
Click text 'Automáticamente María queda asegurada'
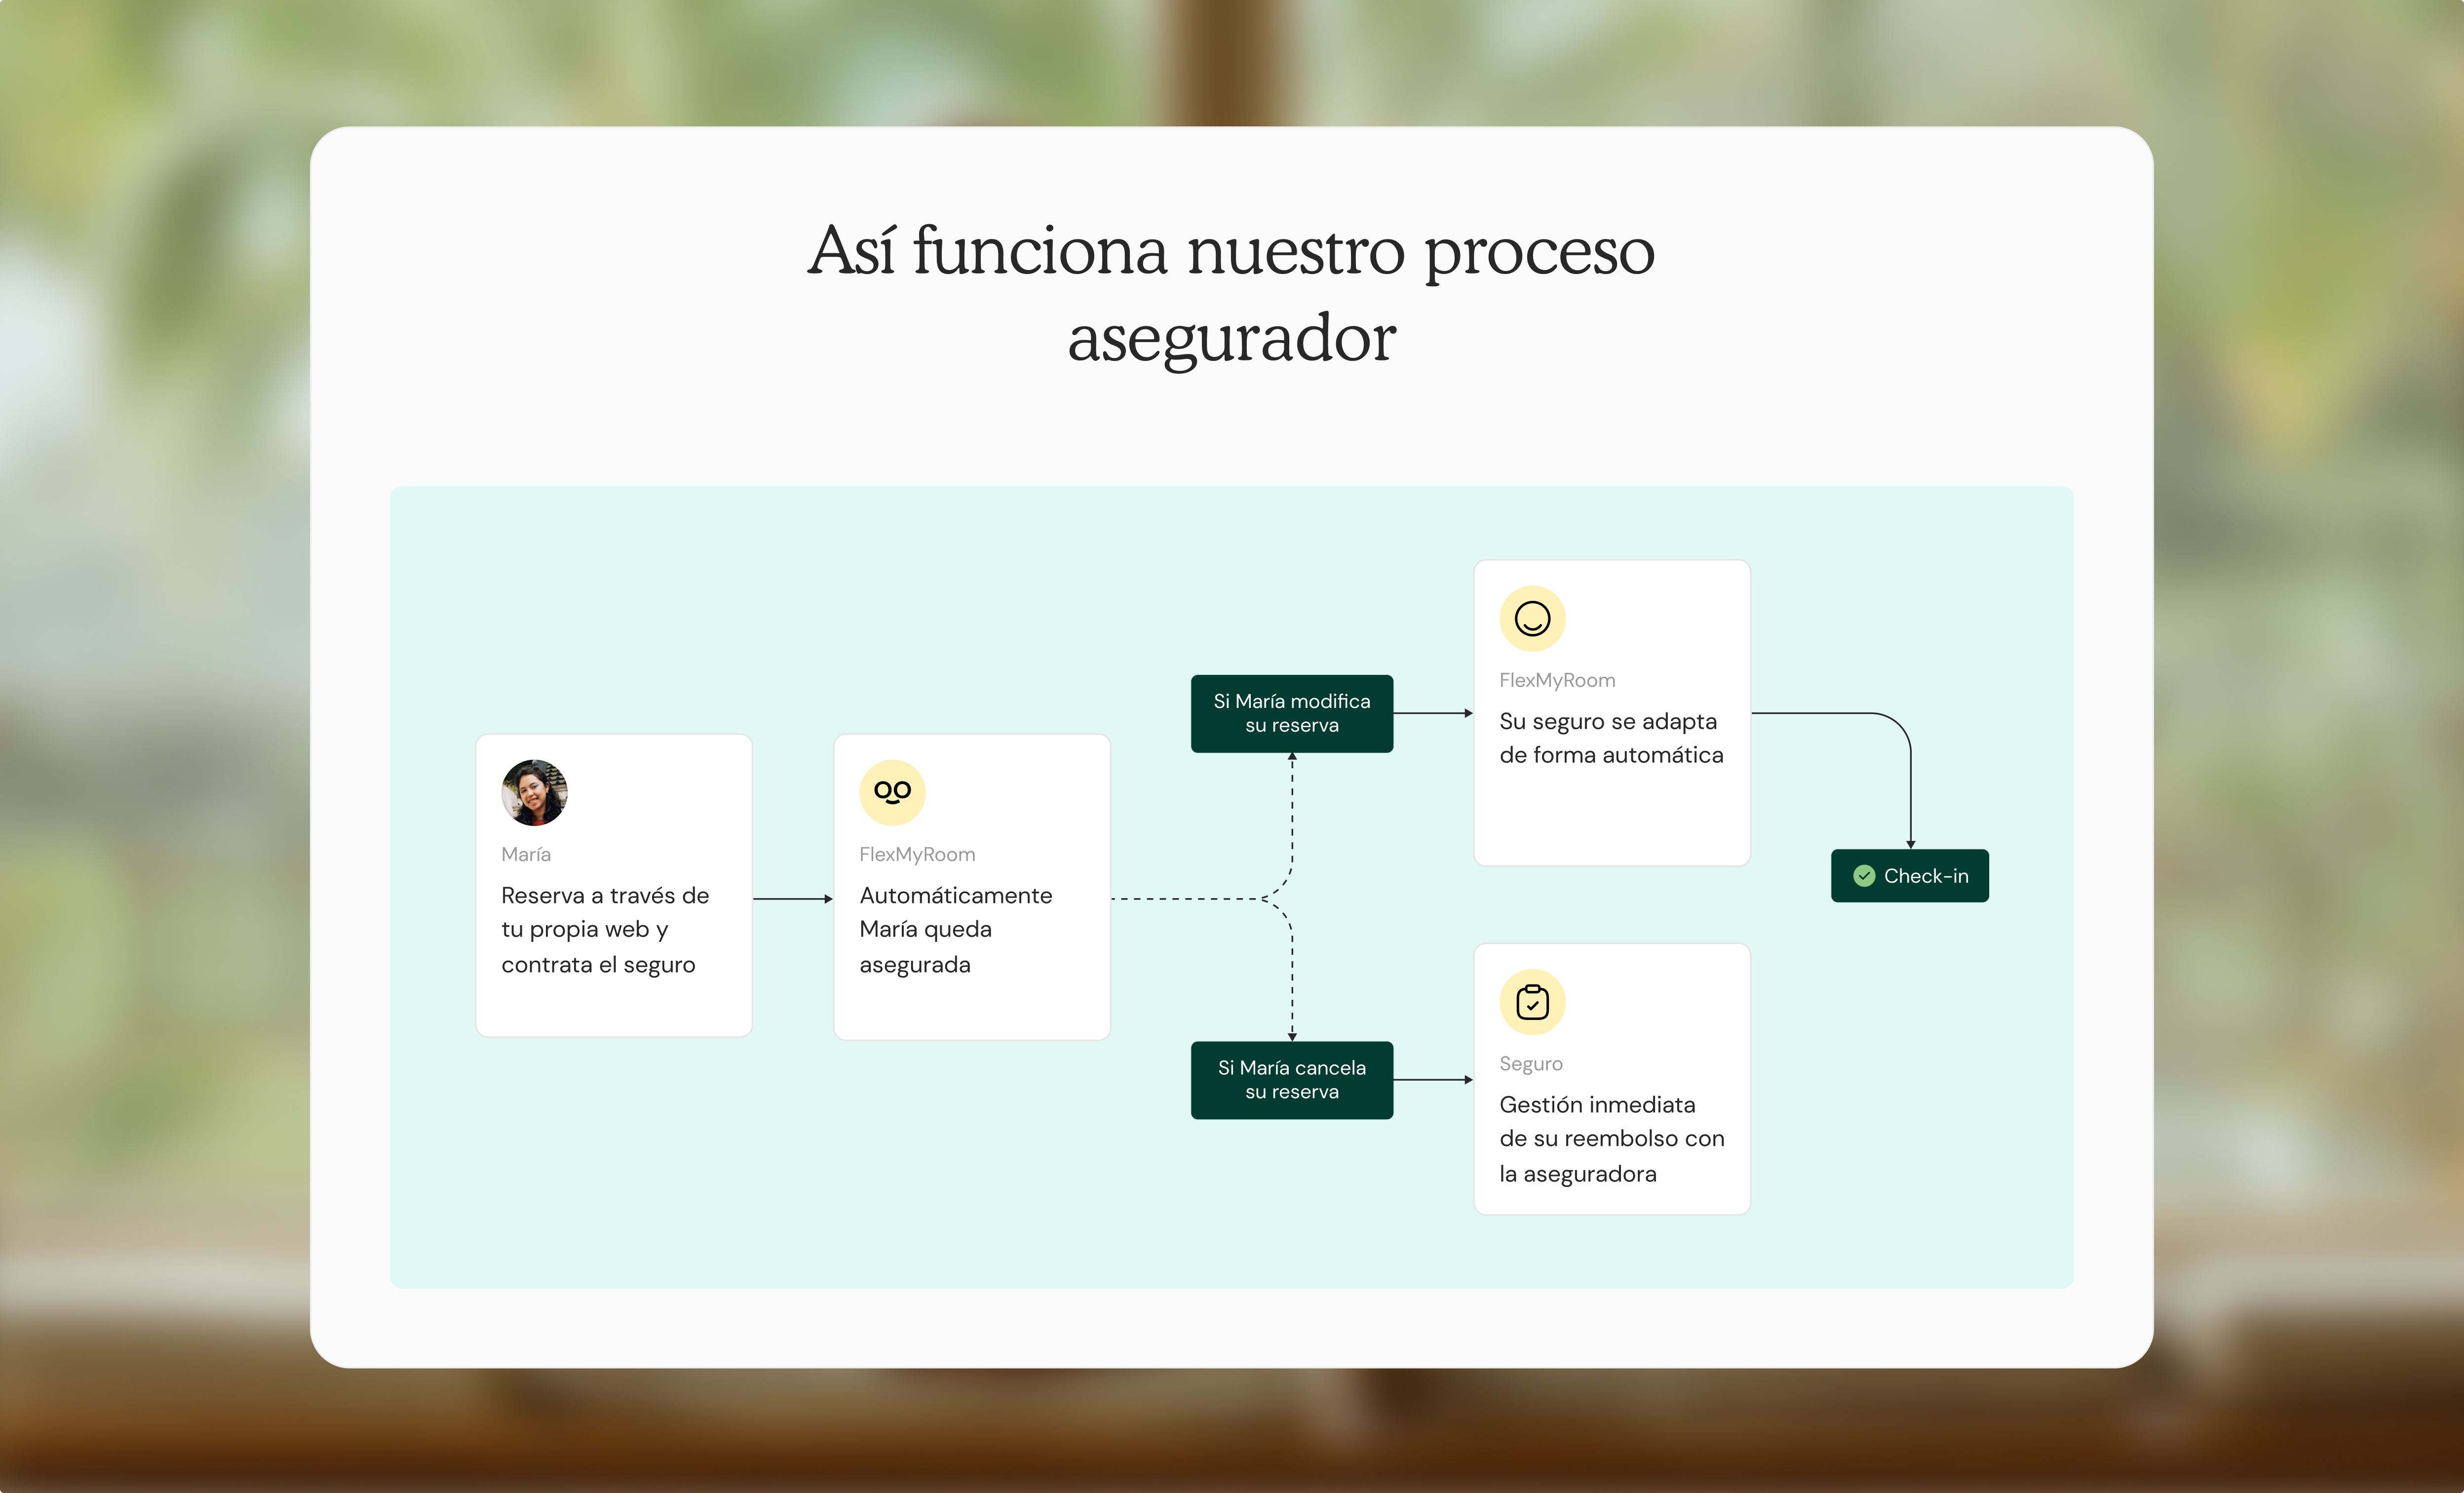[956, 930]
